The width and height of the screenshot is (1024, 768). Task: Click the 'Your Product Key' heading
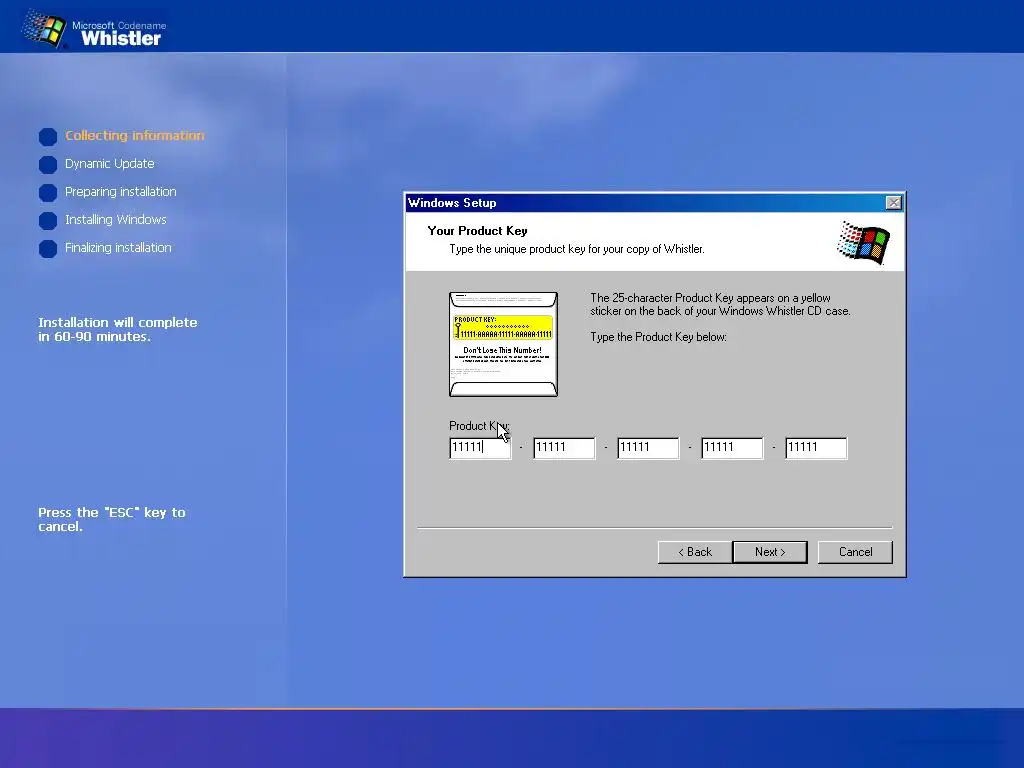coord(477,231)
